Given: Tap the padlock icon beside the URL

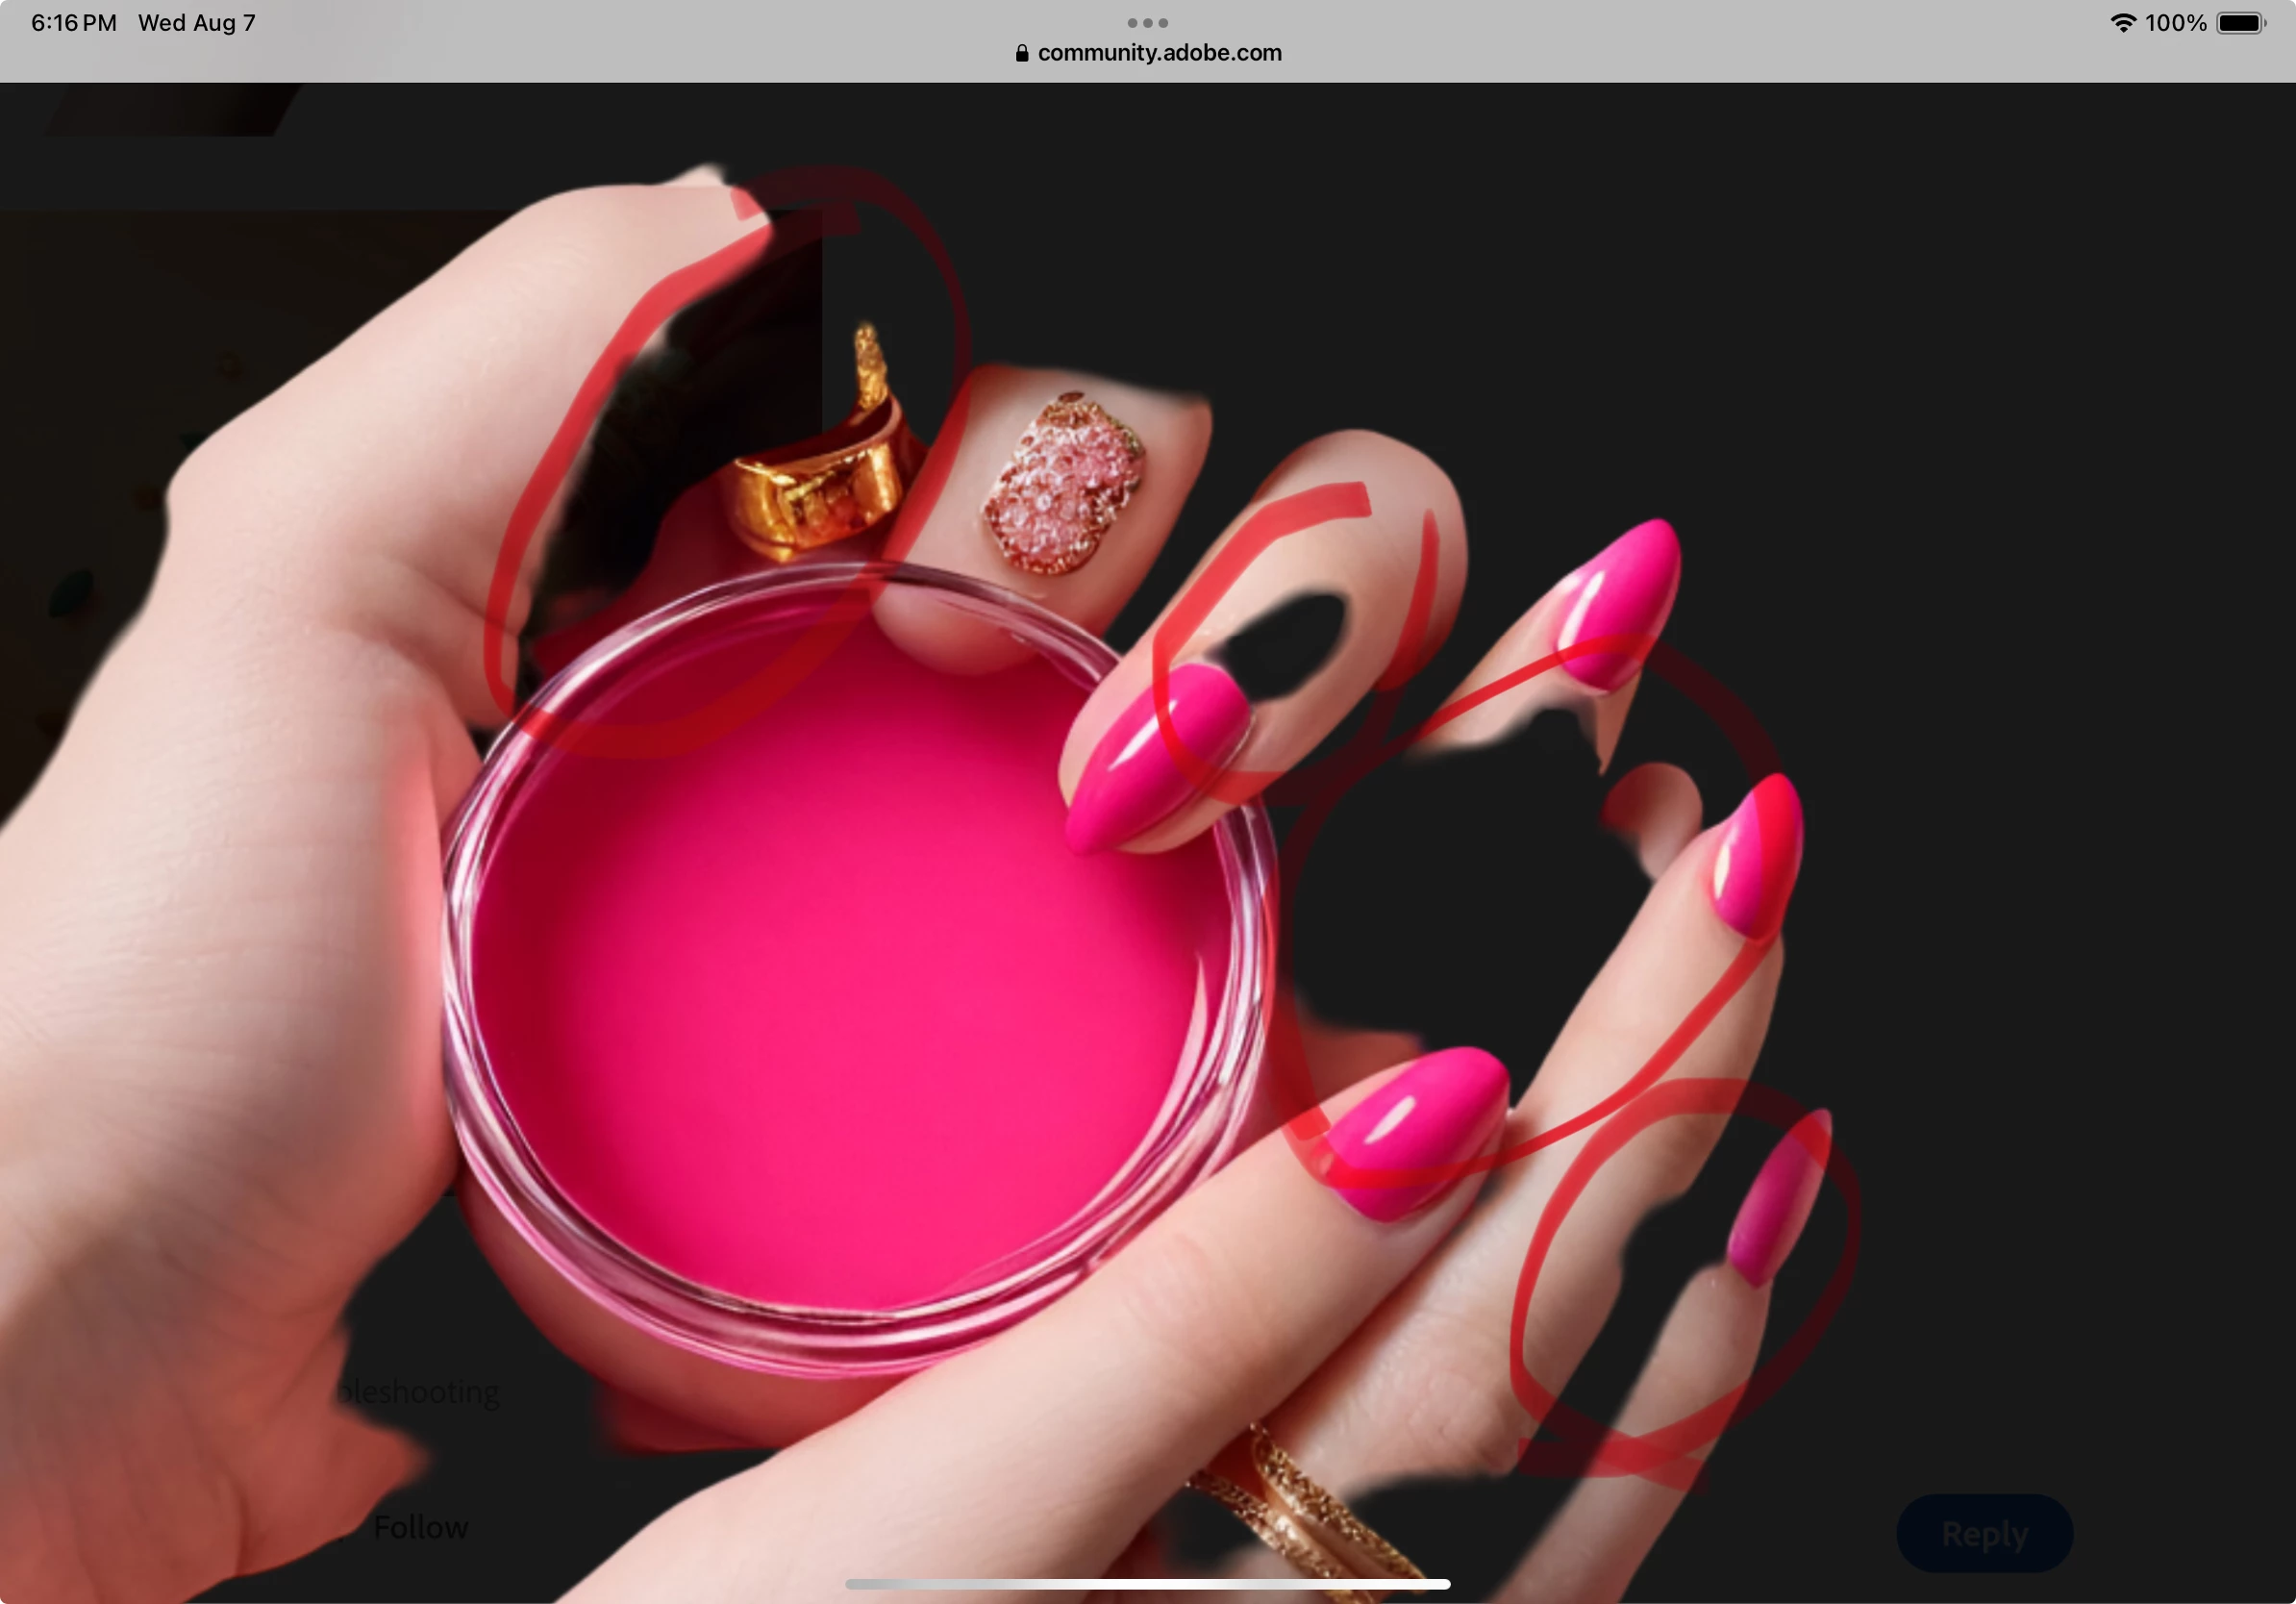Looking at the screenshot, I should 1021,53.
